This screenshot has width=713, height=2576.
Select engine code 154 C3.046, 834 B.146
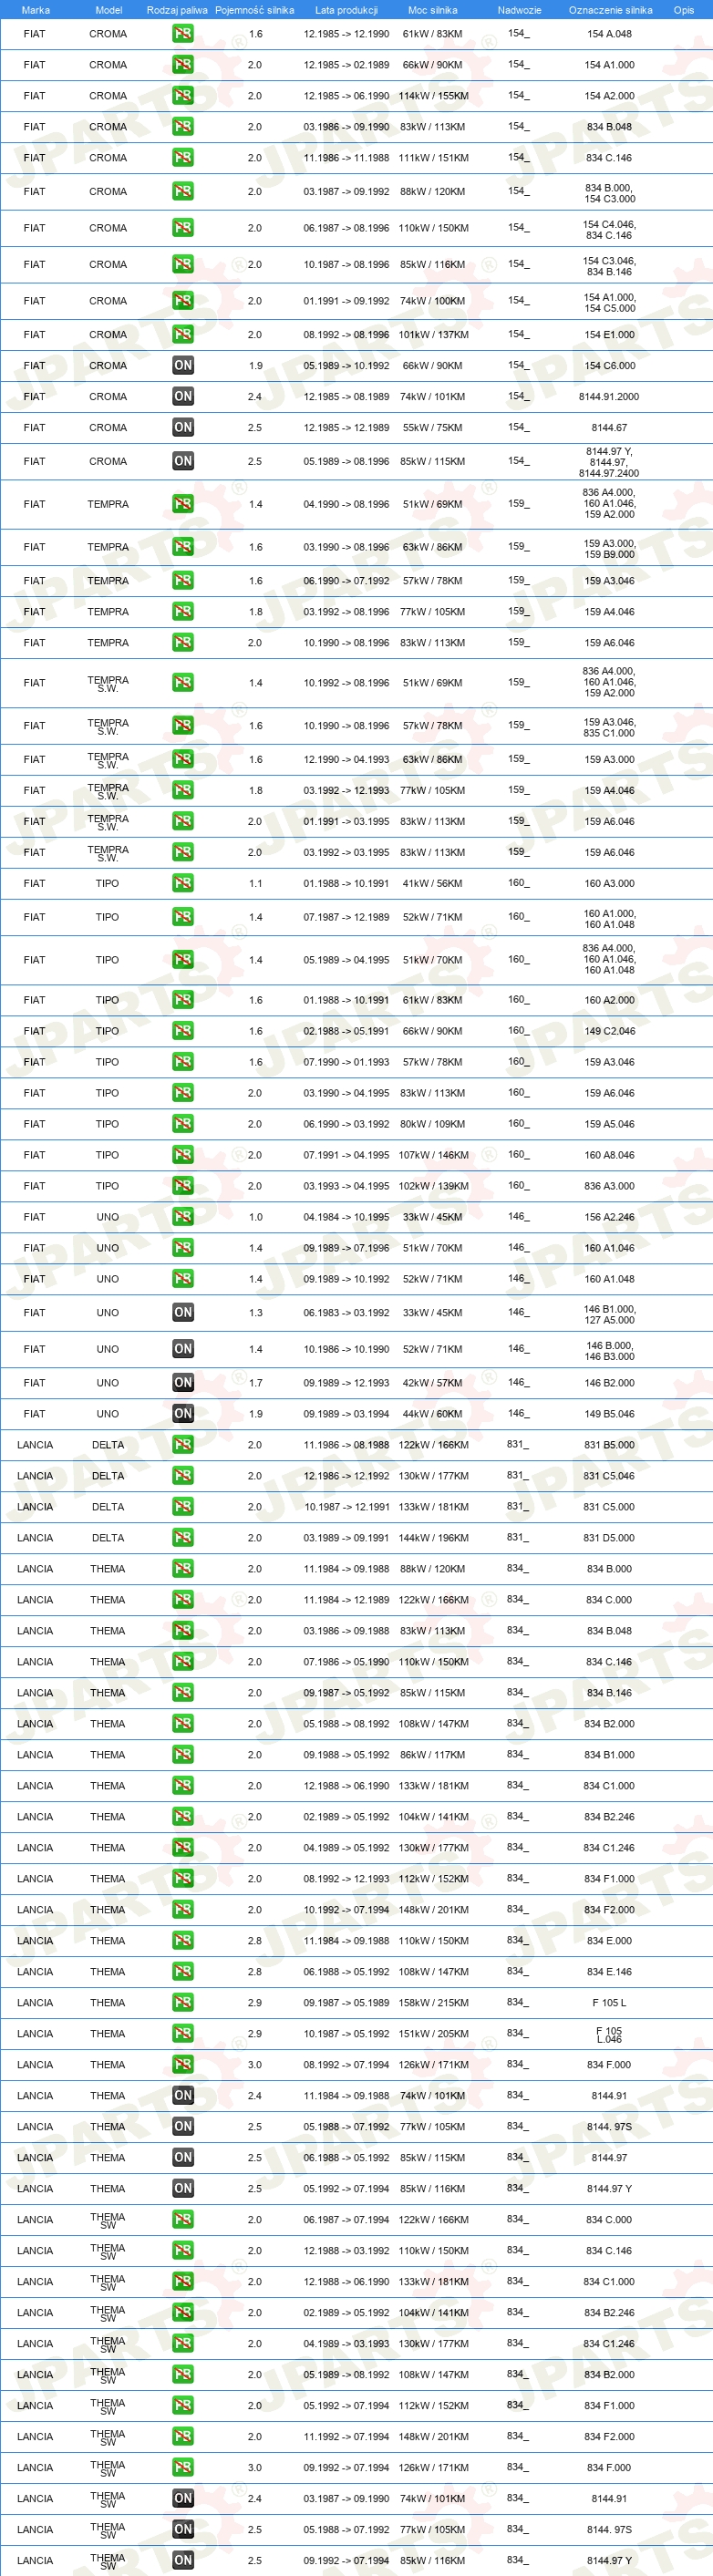[x=609, y=266]
